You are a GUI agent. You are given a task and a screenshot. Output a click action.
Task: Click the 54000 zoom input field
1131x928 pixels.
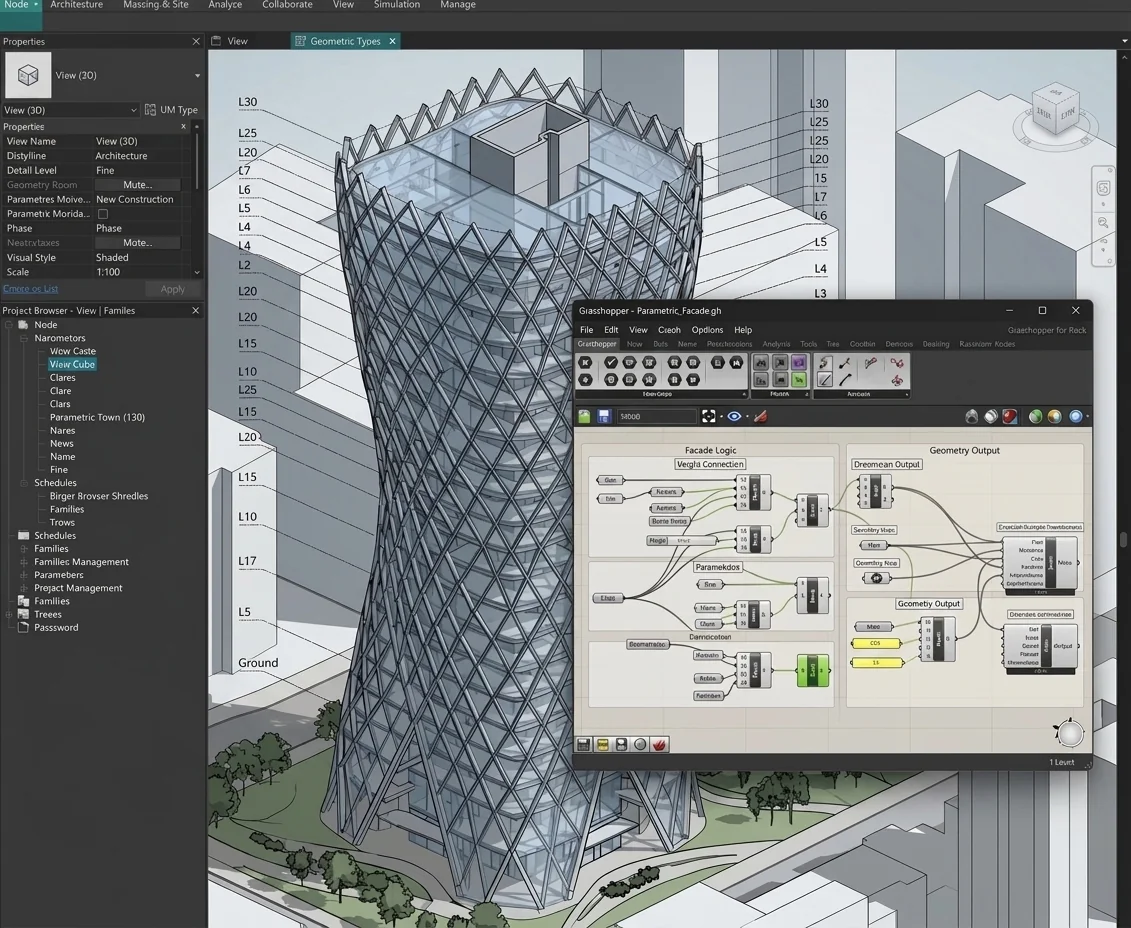click(656, 416)
